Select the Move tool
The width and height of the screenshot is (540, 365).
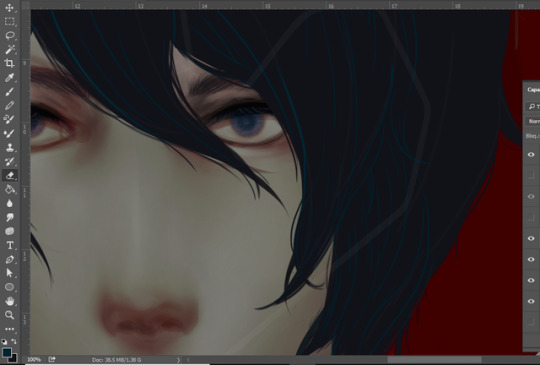click(x=9, y=8)
